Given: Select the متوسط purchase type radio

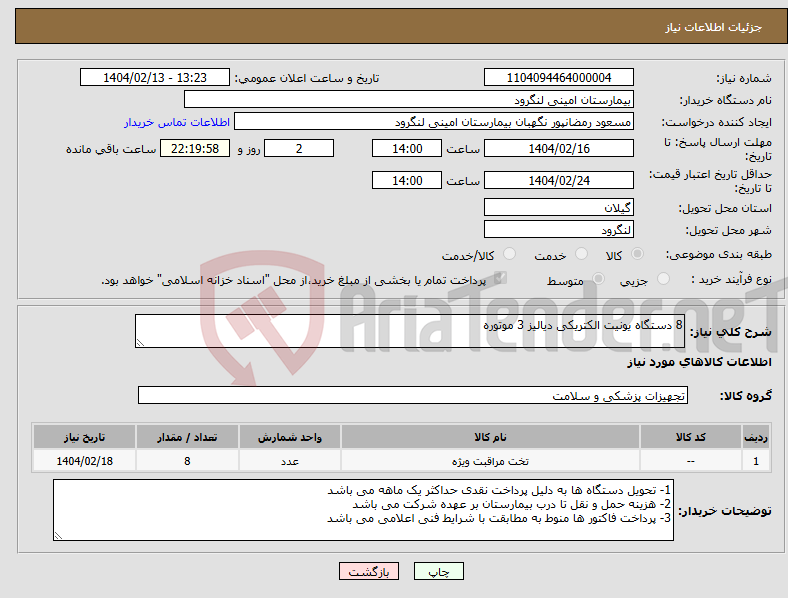Looking at the screenshot, I should click(598, 278).
